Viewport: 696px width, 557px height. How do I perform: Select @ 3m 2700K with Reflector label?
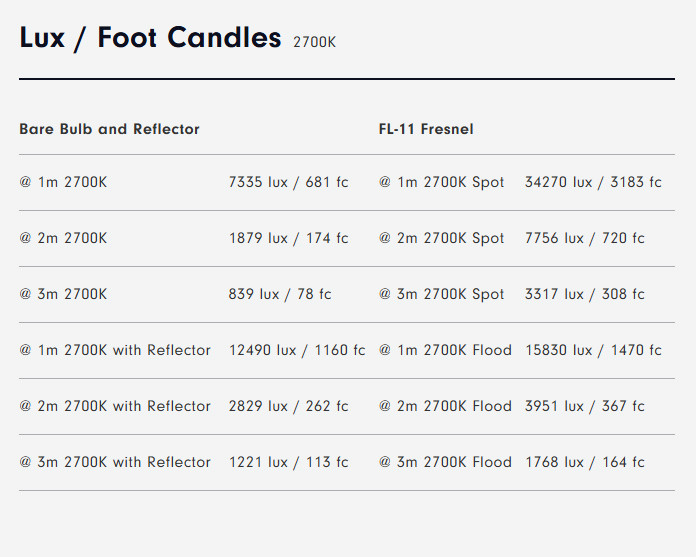pyautogui.click(x=115, y=462)
